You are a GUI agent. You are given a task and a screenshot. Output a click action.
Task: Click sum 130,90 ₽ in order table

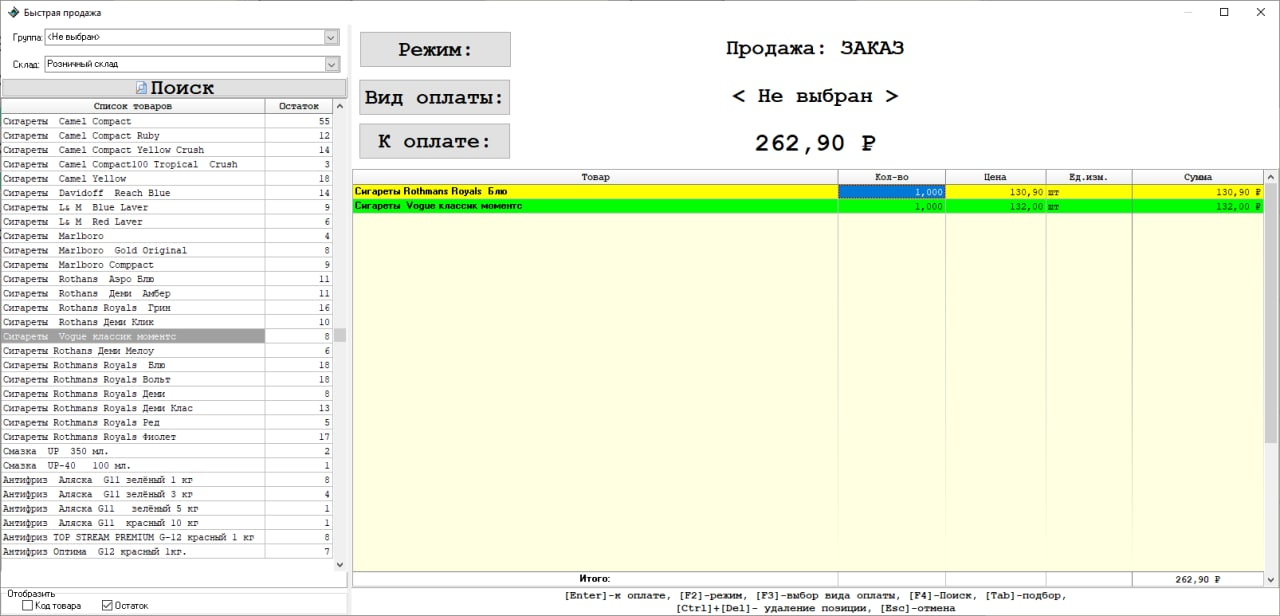pyautogui.click(x=1198, y=191)
